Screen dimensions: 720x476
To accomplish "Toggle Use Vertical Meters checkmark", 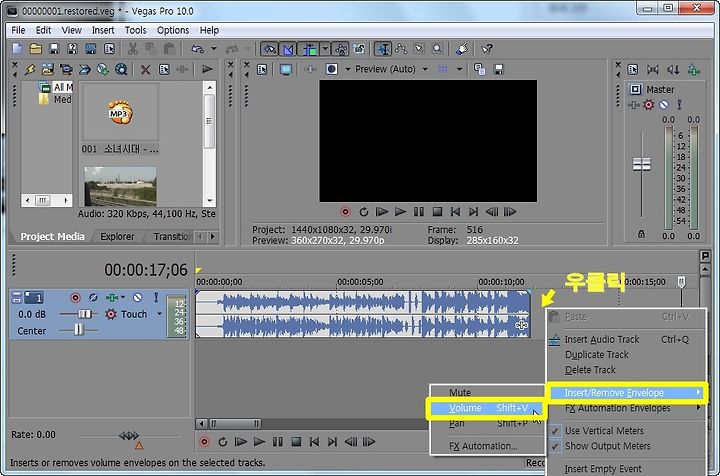I will [555, 431].
